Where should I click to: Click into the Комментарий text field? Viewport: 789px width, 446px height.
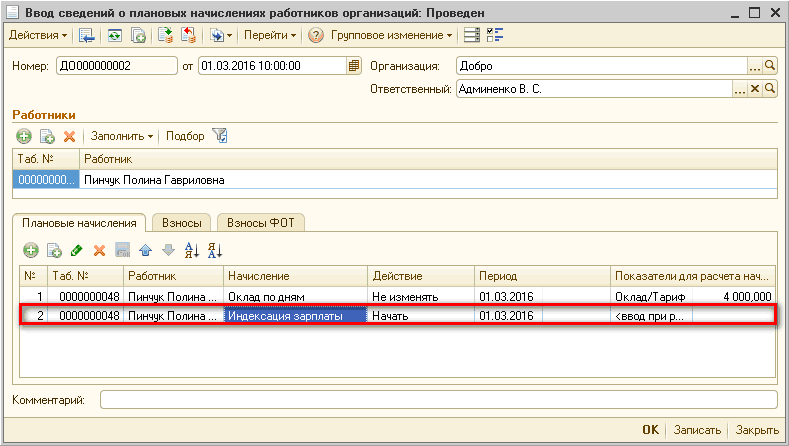pyautogui.click(x=438, y=400)
